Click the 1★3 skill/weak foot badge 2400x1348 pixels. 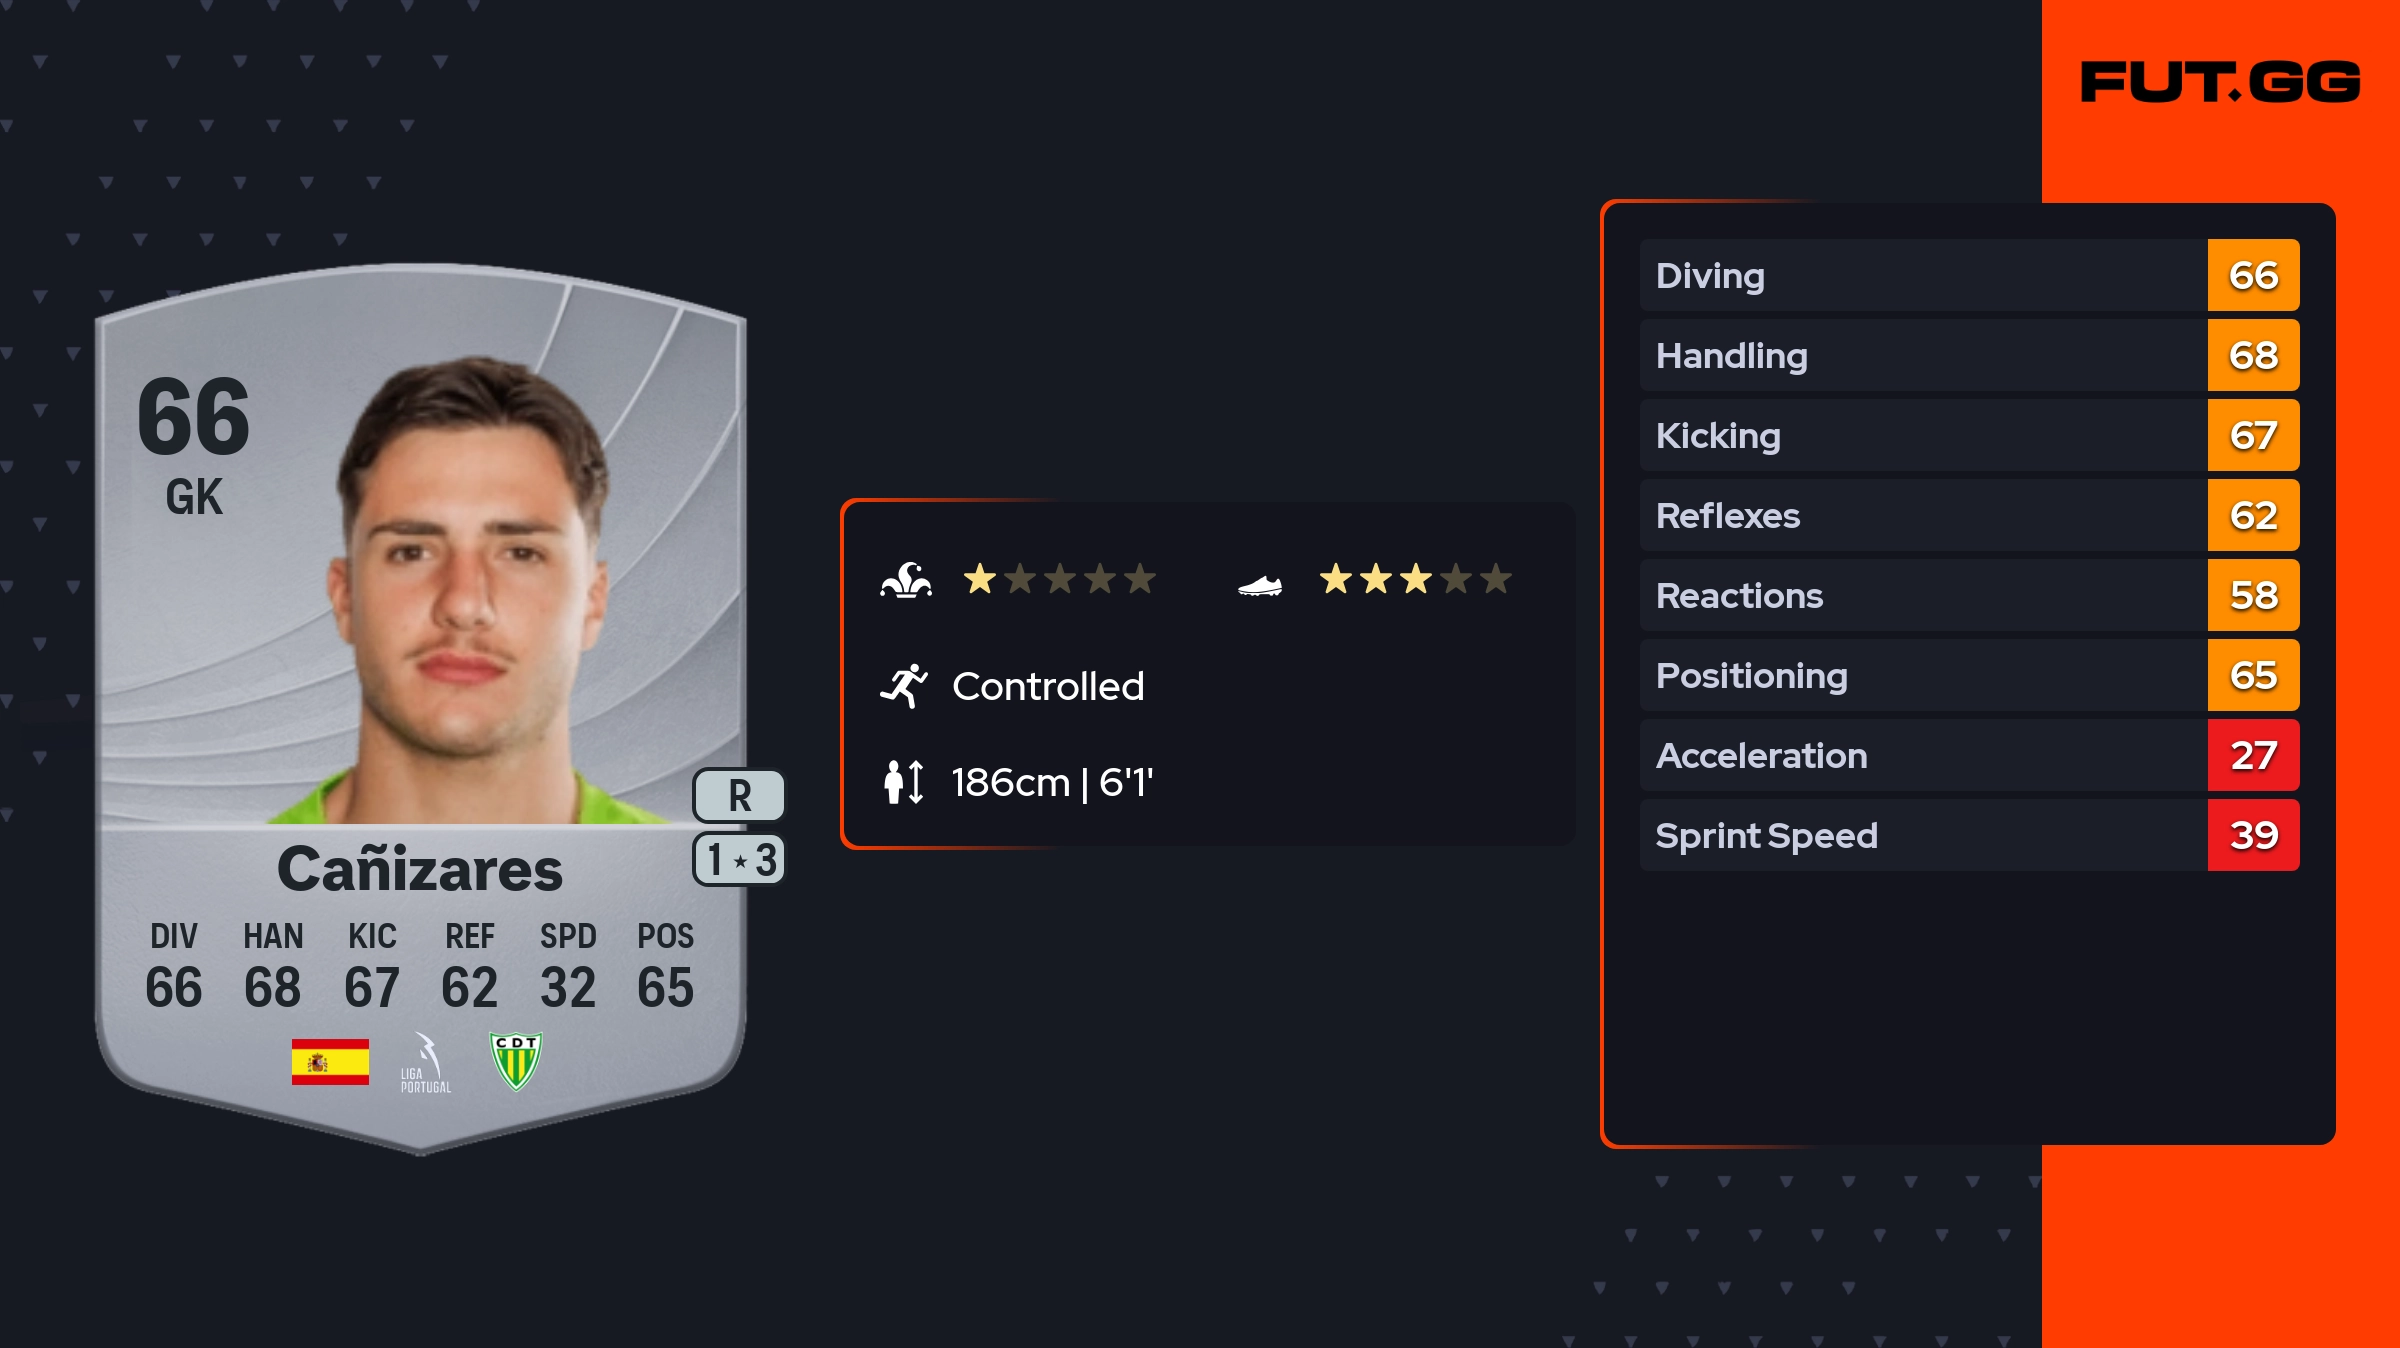pyautogui.click(x=739, y=860)
